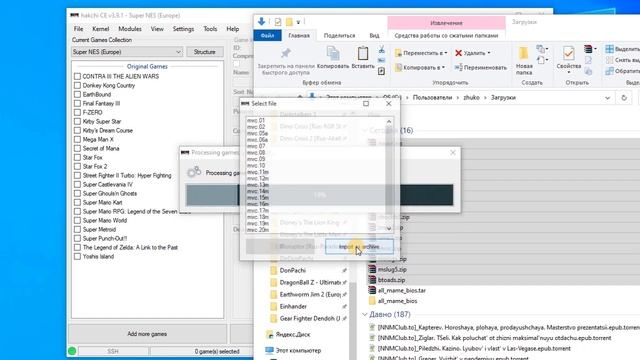Open hakchi Kernel menu
The image size is (640, 360).
click(100, 29)
